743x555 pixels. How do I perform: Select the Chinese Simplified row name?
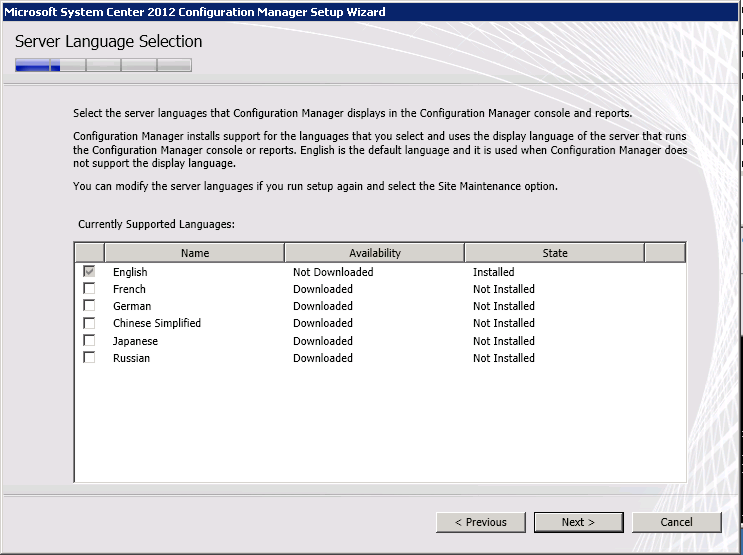157,323
